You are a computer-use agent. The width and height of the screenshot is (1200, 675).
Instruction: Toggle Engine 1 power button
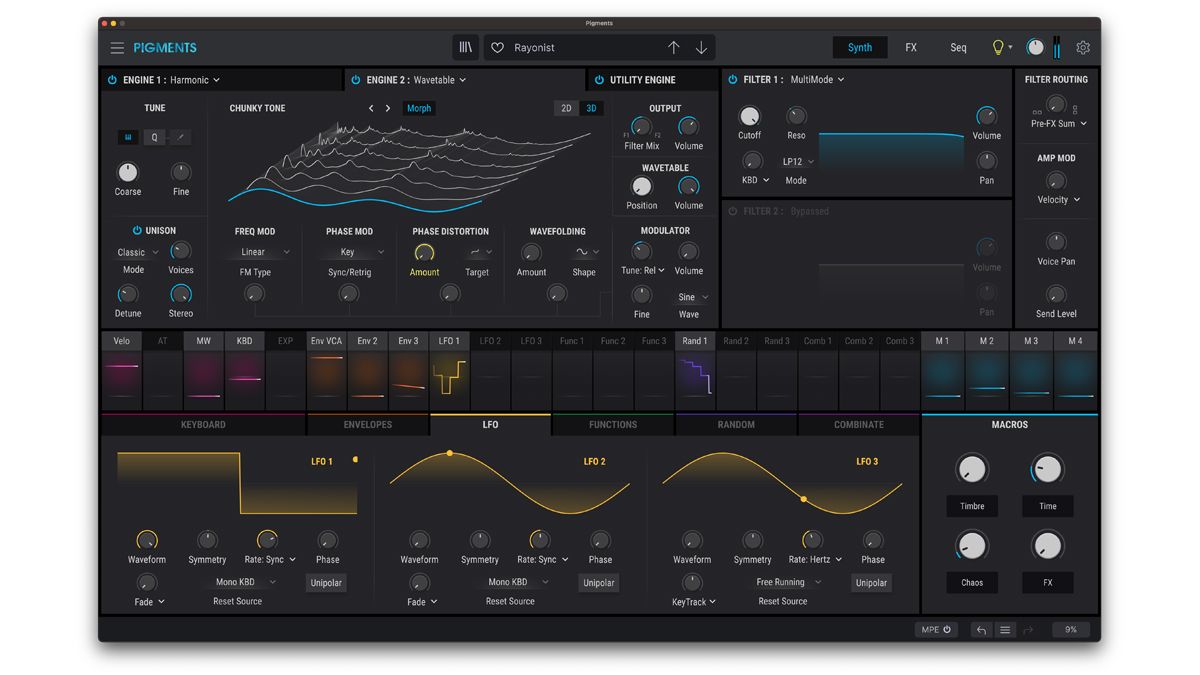[x=112, y=80]
